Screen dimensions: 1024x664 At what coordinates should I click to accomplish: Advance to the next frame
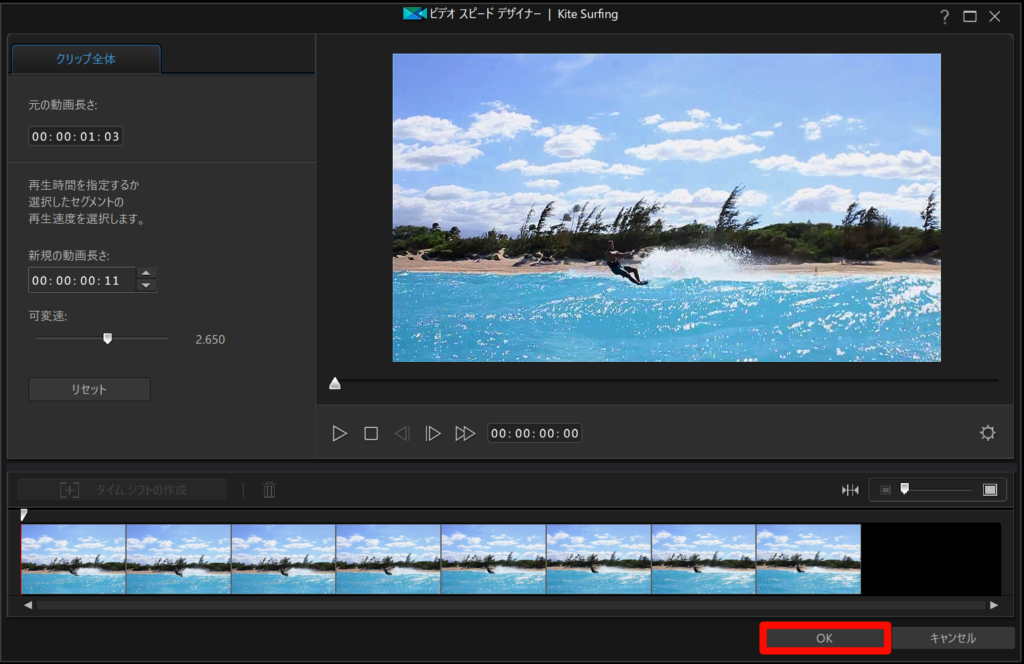(433, 433)
